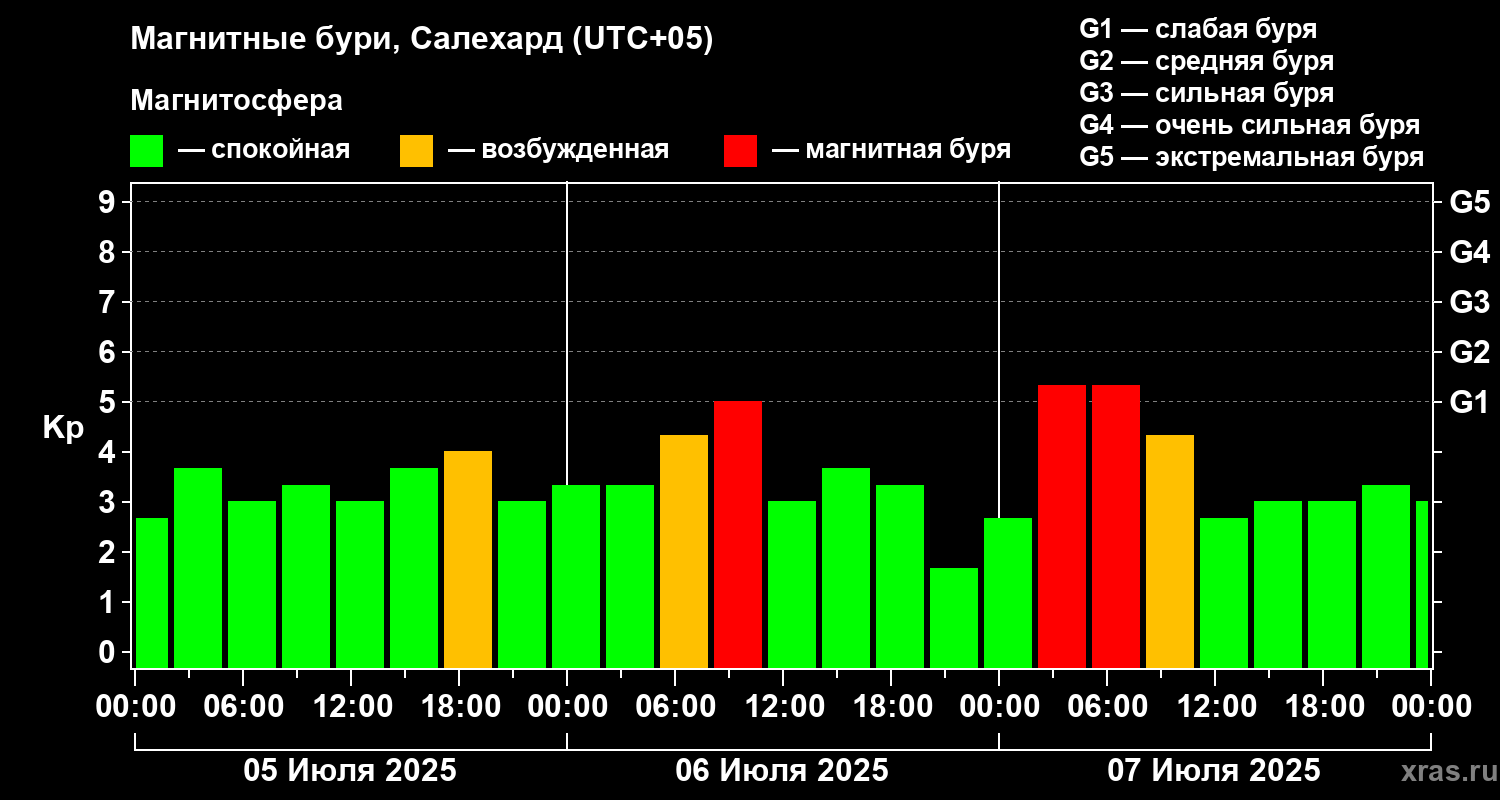Click 'G1 — слабая буря' description line
1500x800 pixels.
click(x=1198, y=29)
